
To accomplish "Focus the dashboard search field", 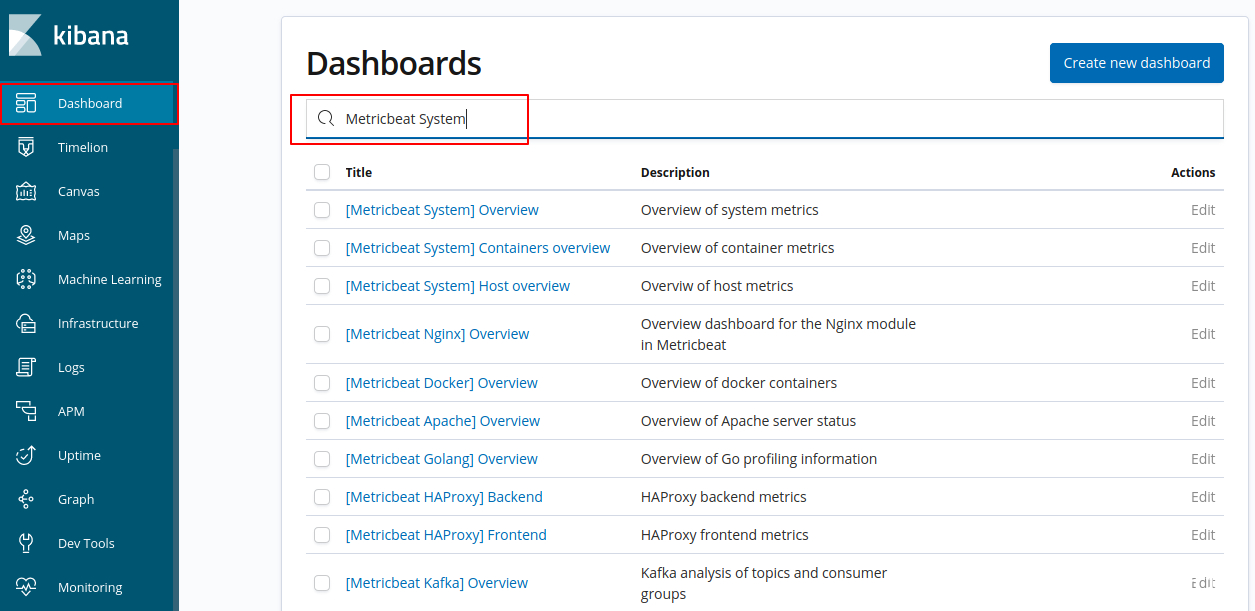I will (765, 118).
